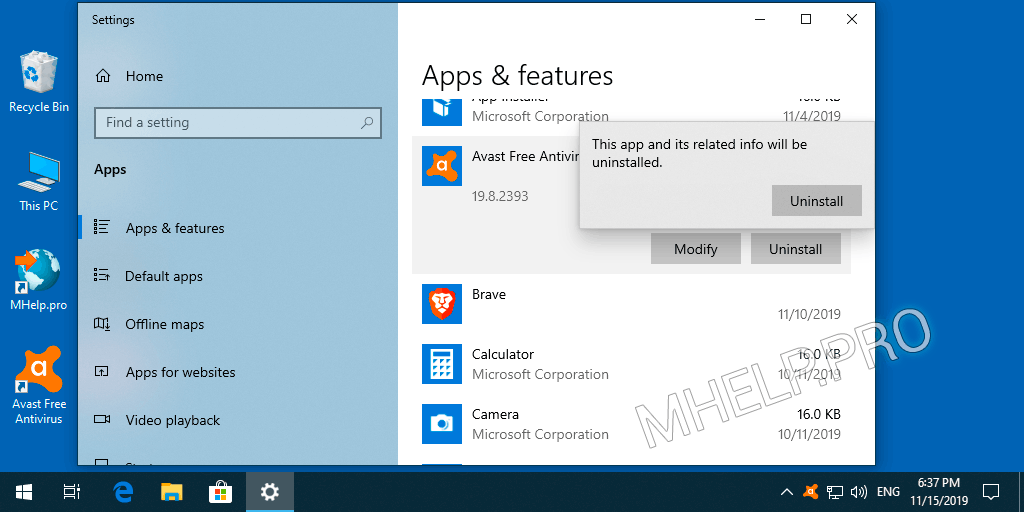
Task: Open File Explorer from taskbar
Action: point(172,492)
